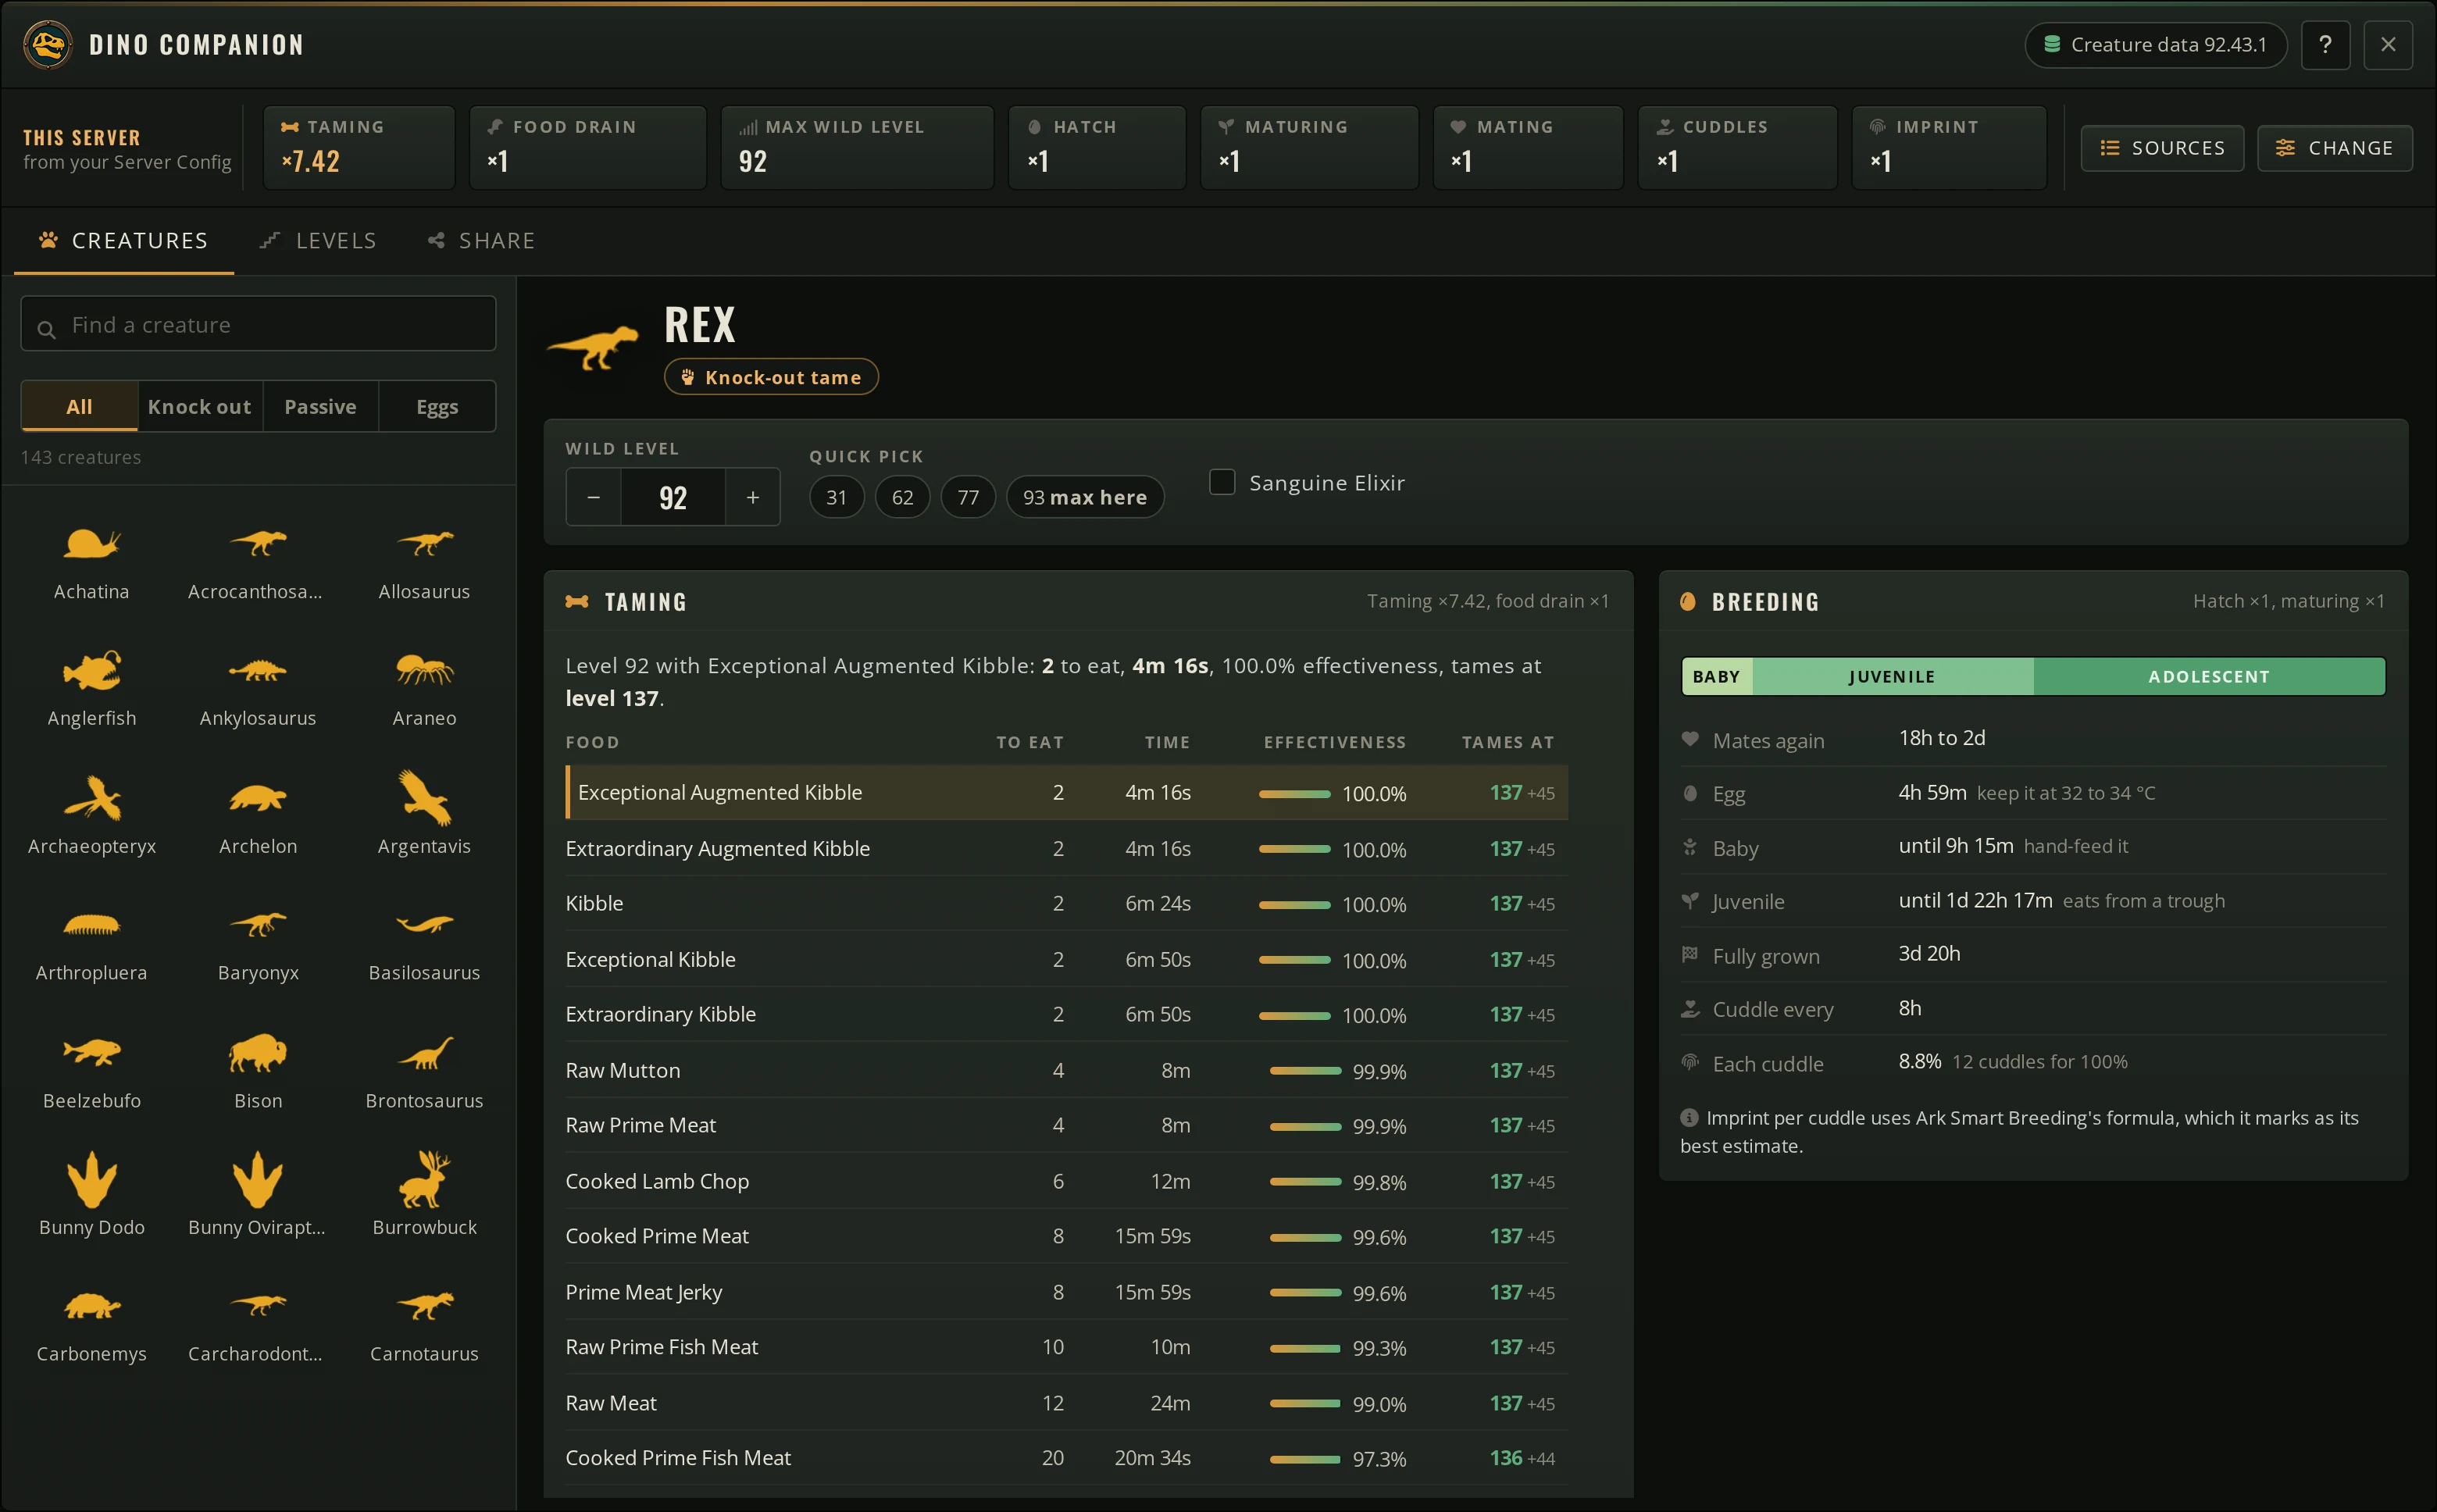This screenshot has height=1512, width=2437.
Task: Select the Raw Mutton food row
Action: [1066, 1070]
